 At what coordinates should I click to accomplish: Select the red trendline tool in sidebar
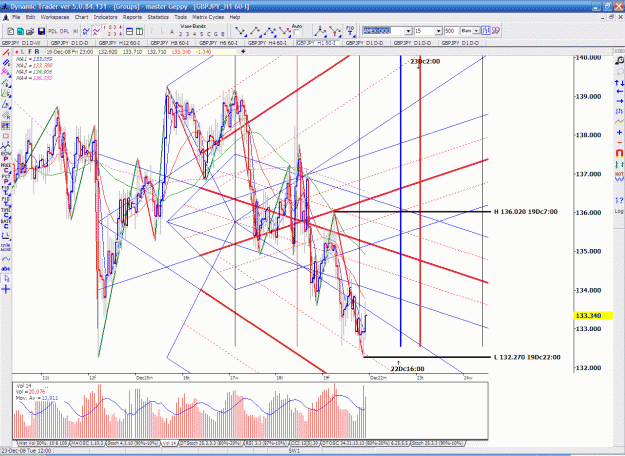[6, 52]
